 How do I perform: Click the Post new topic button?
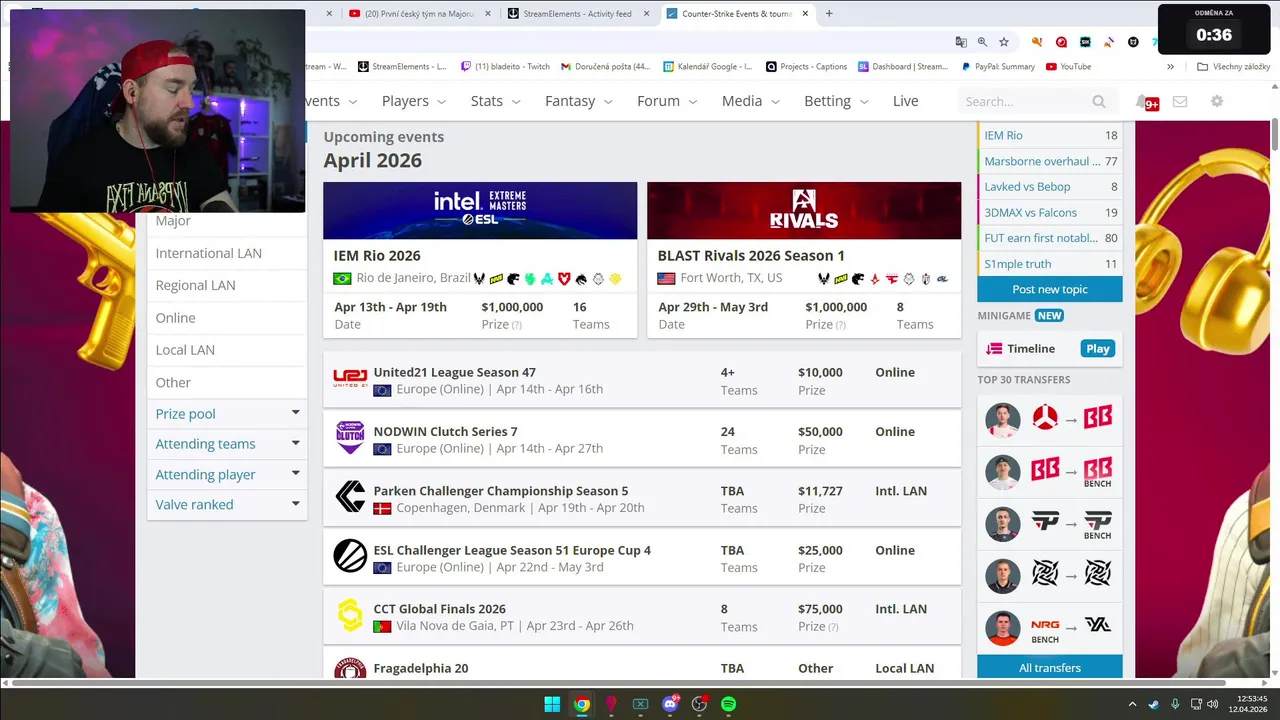point(1050,289)
